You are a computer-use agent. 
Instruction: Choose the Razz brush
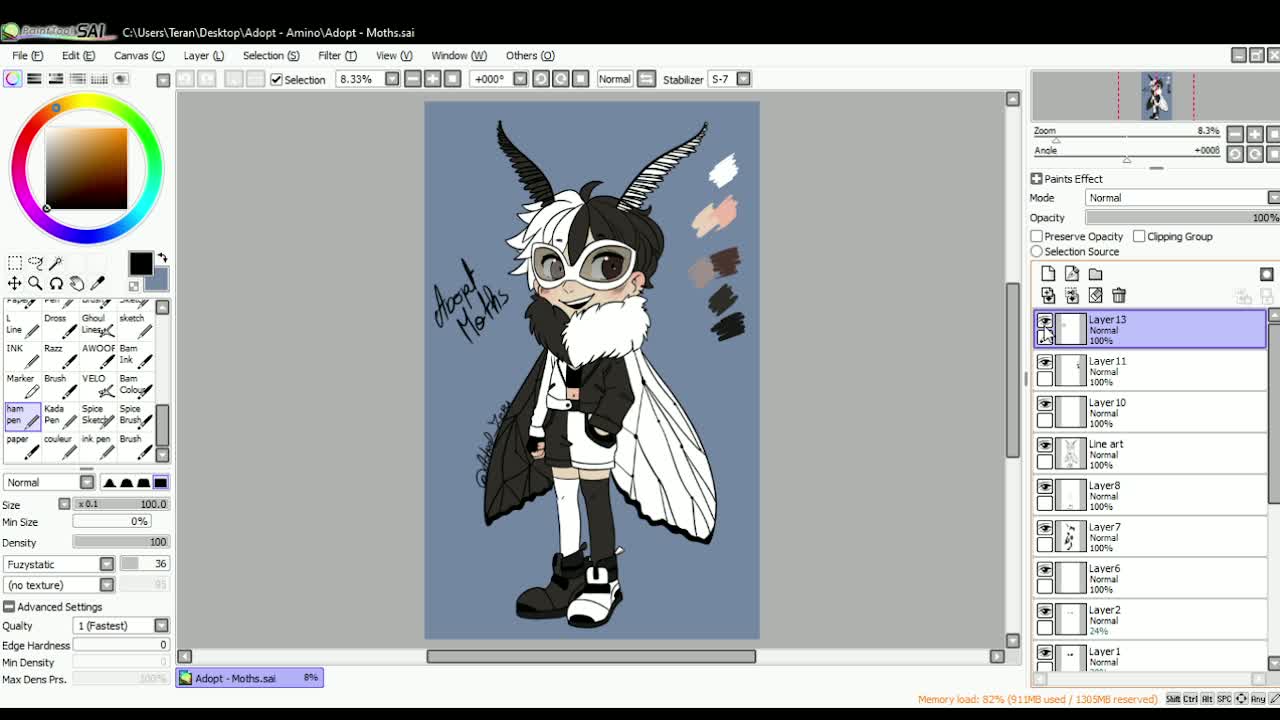[61, 355]
